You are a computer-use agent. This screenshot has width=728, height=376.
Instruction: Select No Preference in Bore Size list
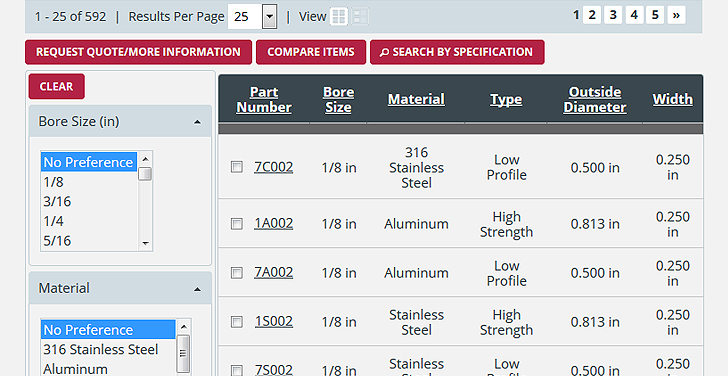tap(89, 162)
